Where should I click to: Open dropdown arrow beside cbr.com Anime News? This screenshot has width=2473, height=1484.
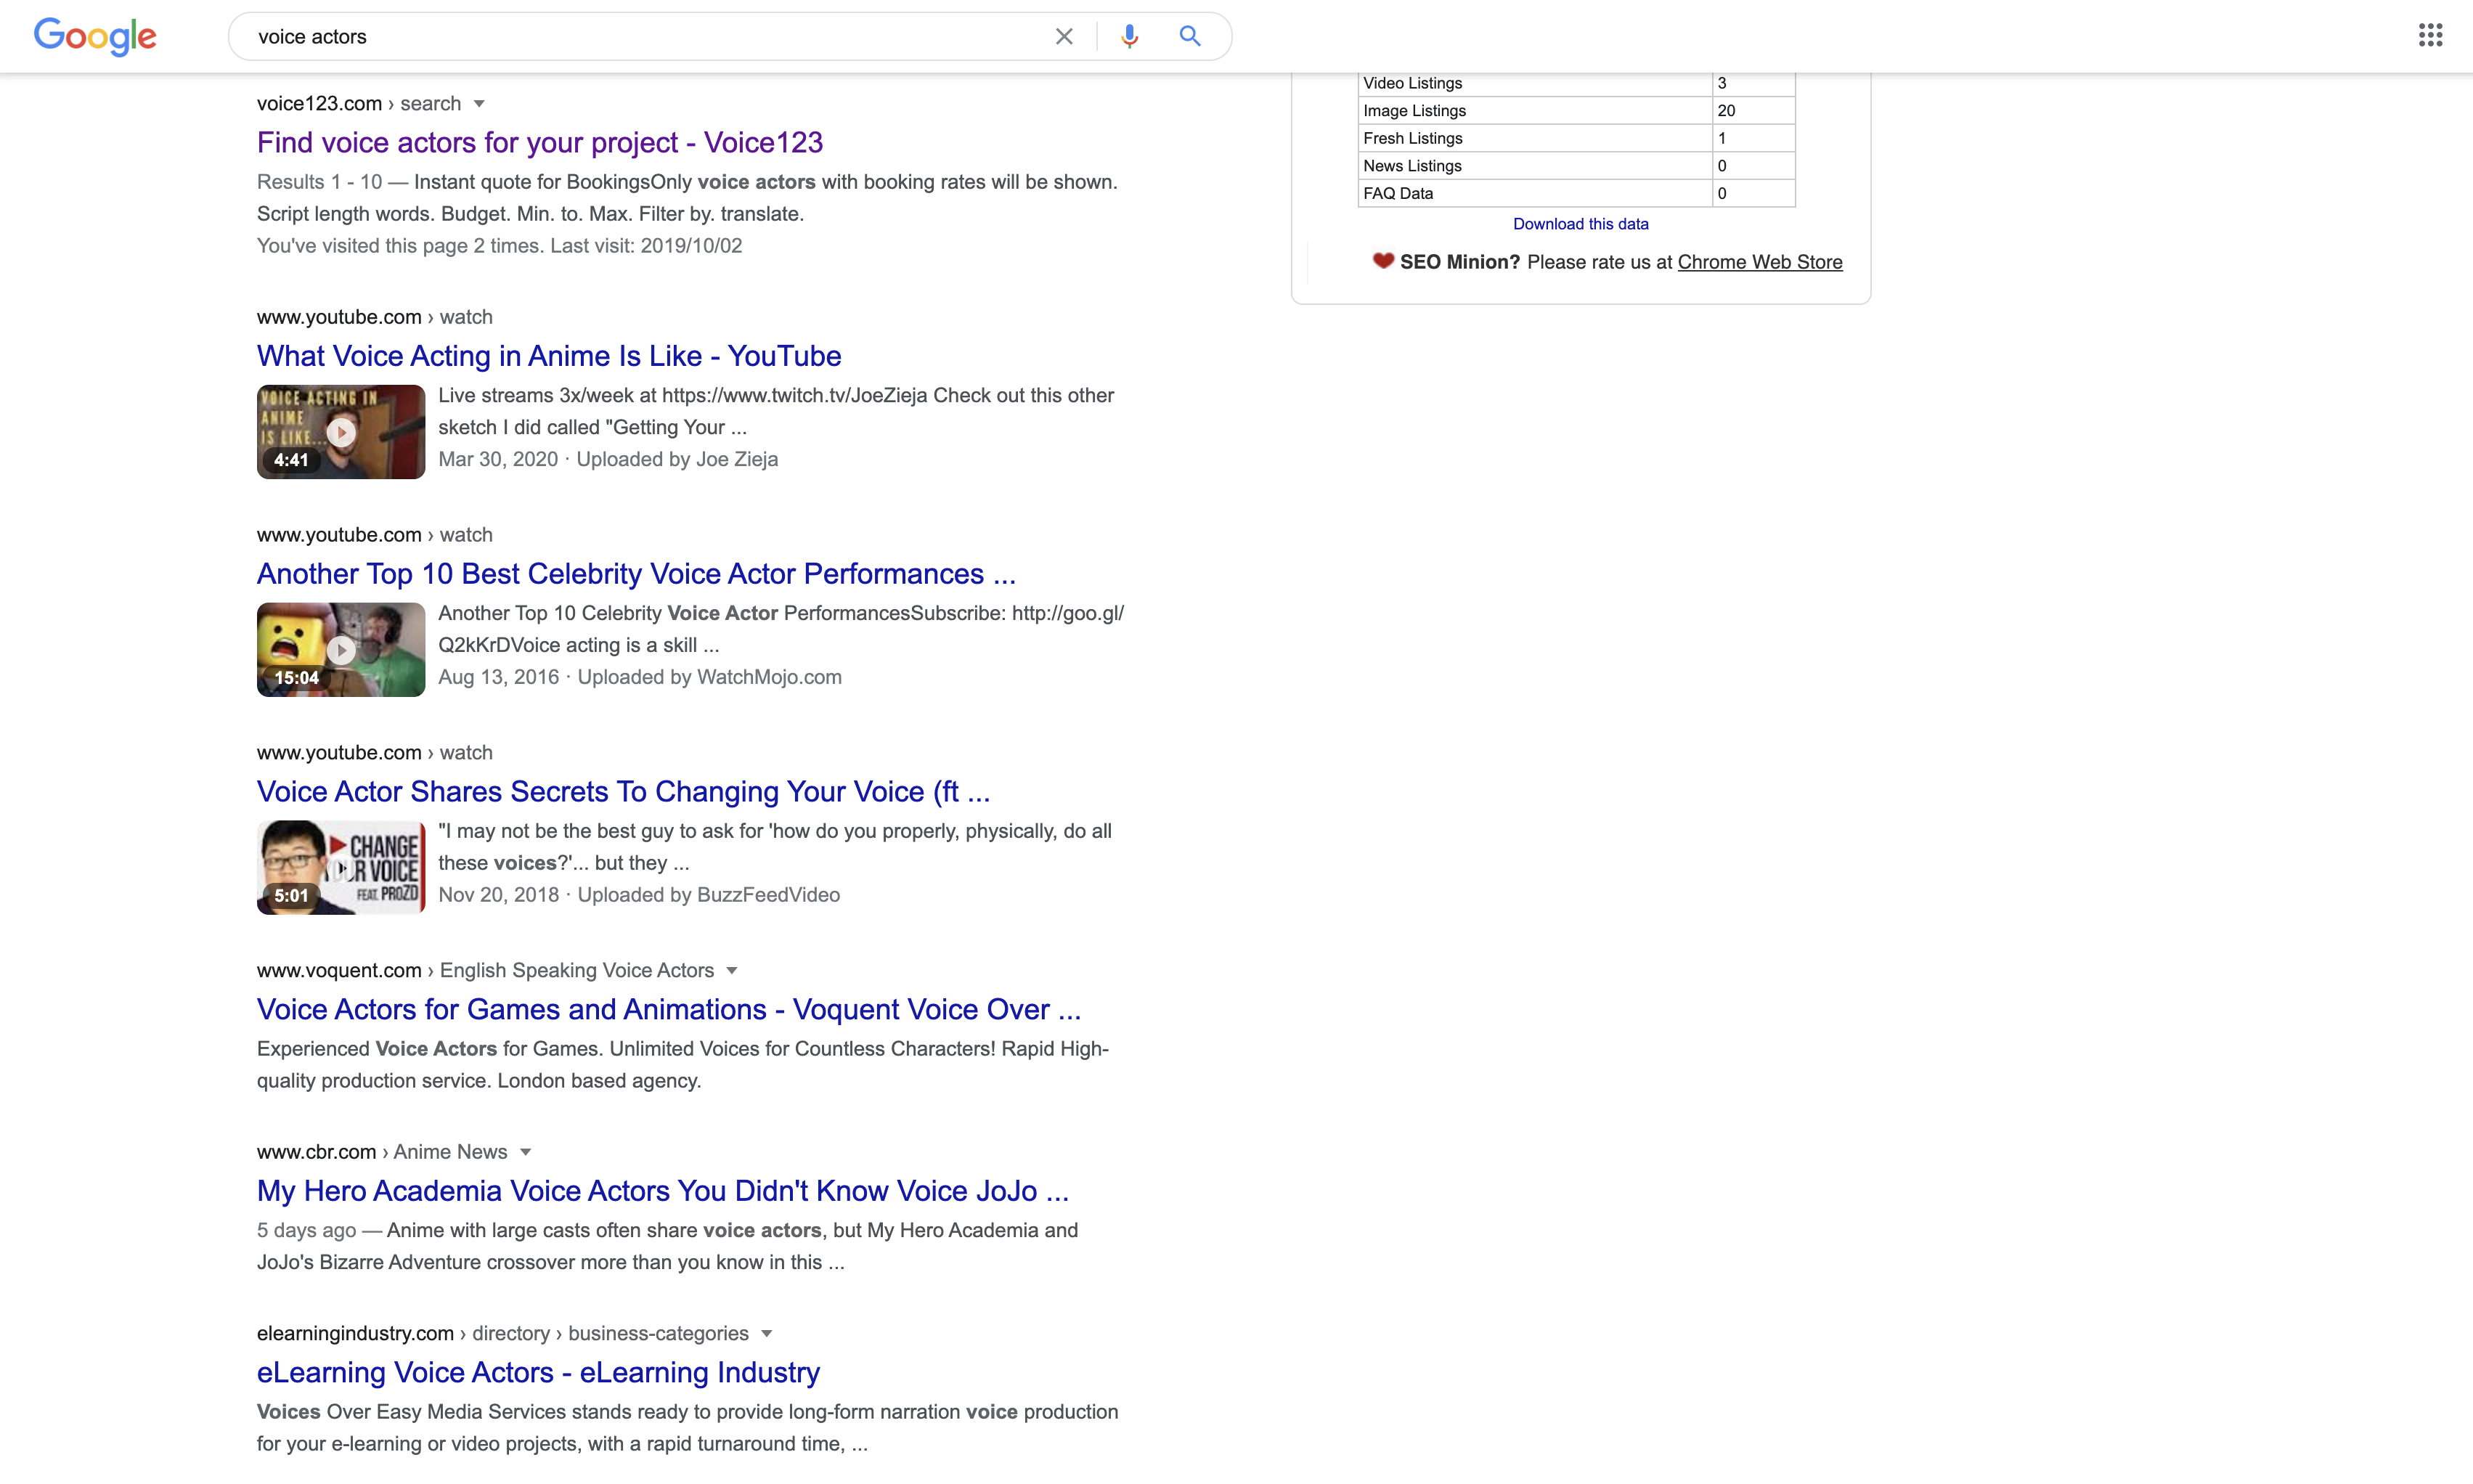point(525,1152)
